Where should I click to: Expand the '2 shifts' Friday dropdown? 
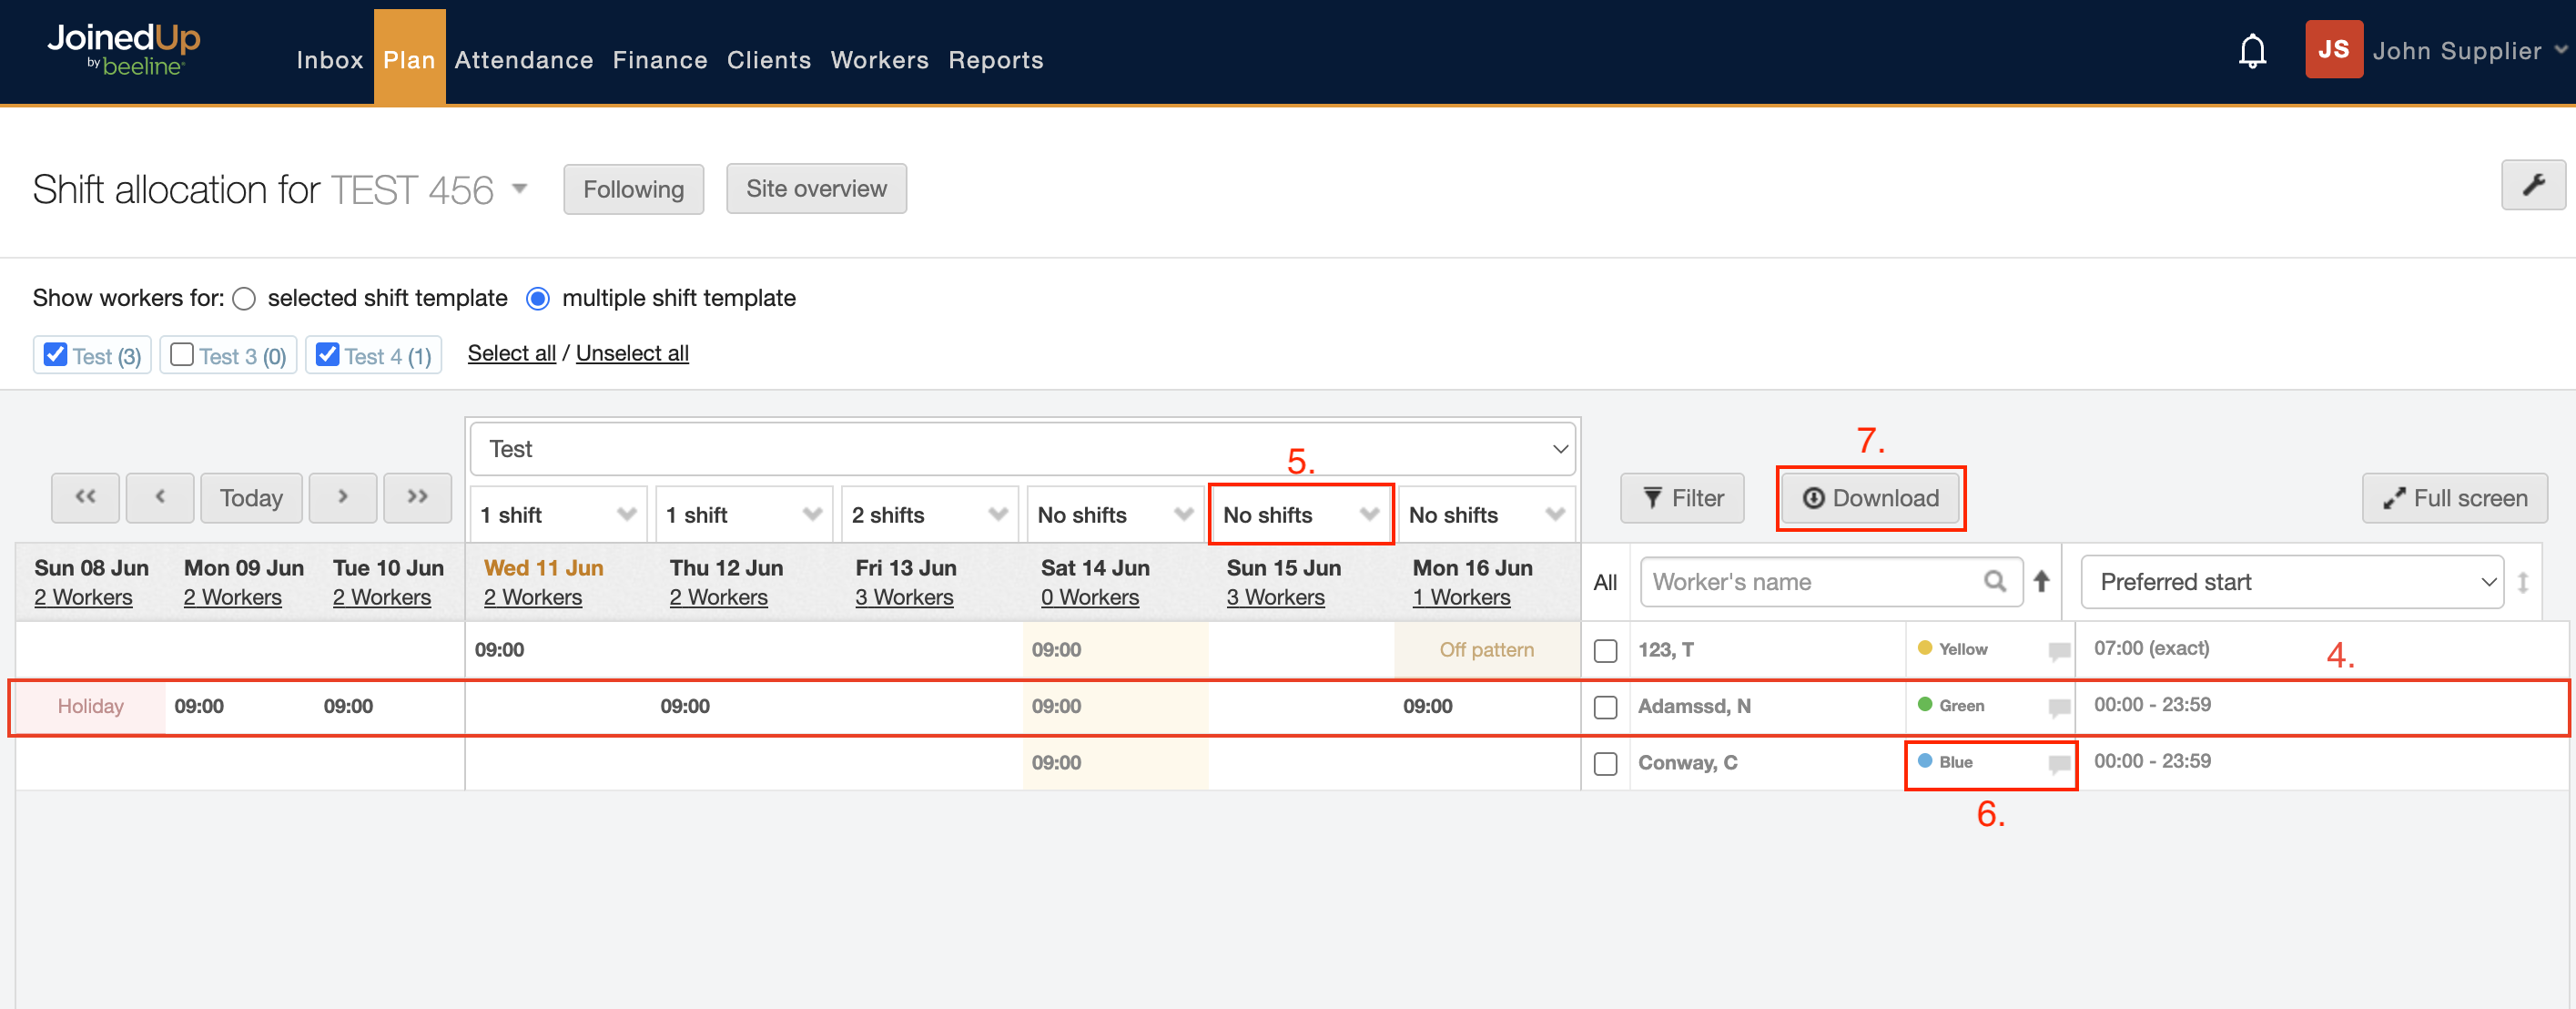pyautogui.click(x=929, y=515)
